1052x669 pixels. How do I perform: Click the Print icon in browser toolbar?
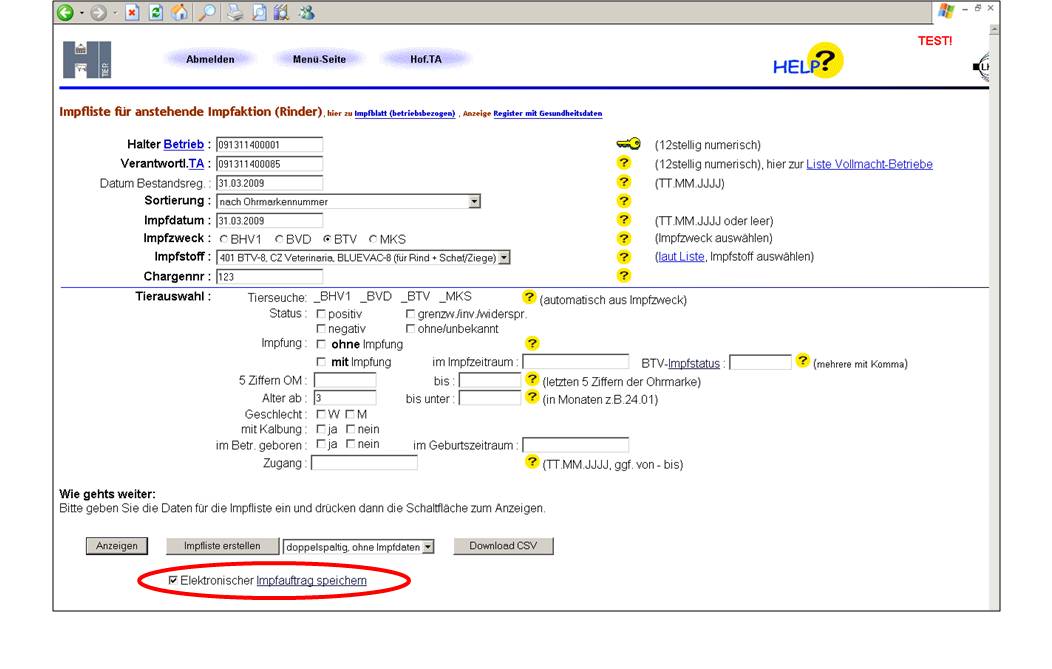234,12
